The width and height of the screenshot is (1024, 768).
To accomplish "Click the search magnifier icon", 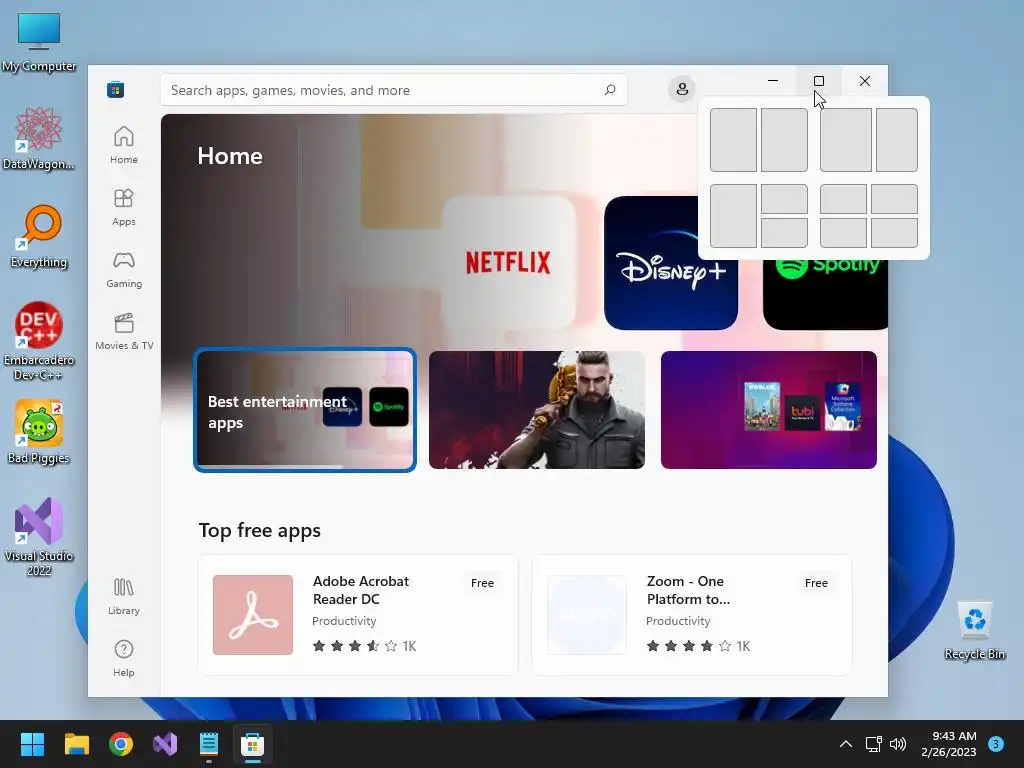I will point(610,89).
